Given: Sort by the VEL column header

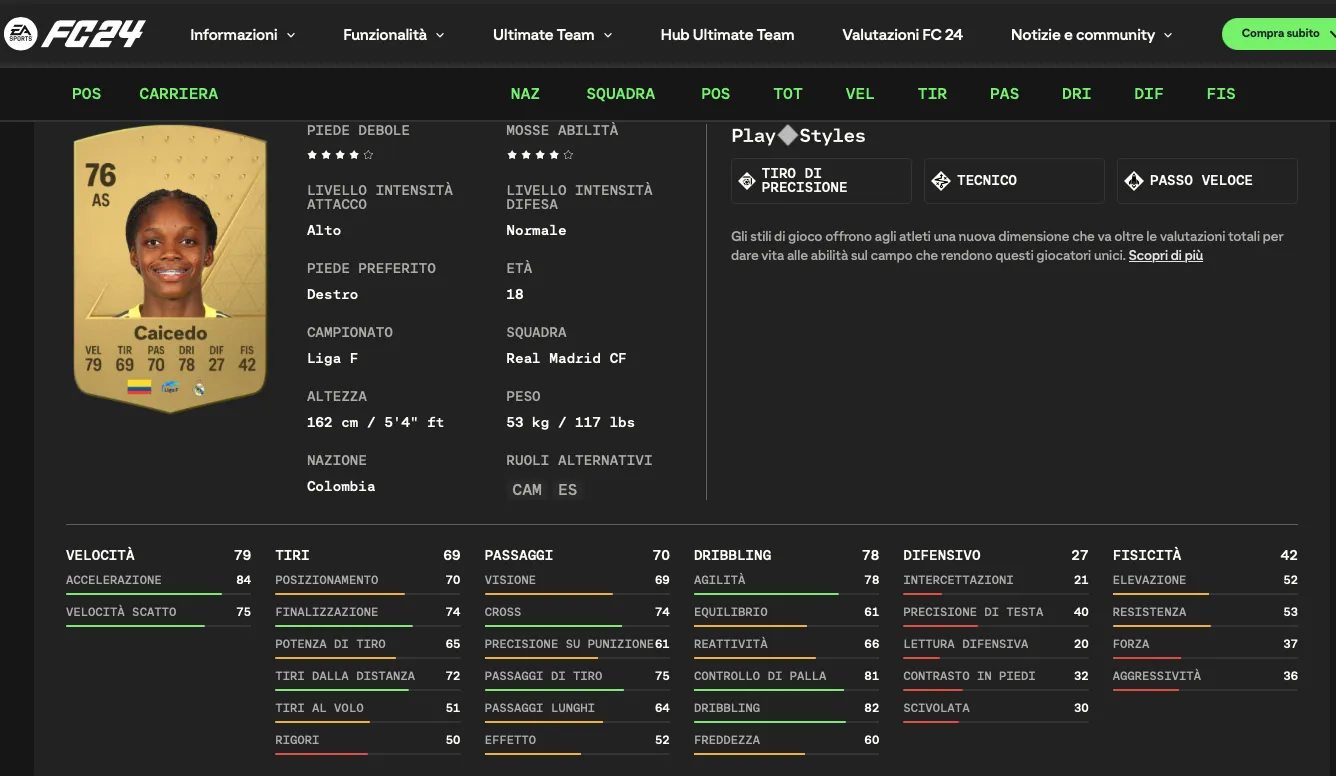Looking at the screenshot, I should pyautogui.click(x=860, y=94).
